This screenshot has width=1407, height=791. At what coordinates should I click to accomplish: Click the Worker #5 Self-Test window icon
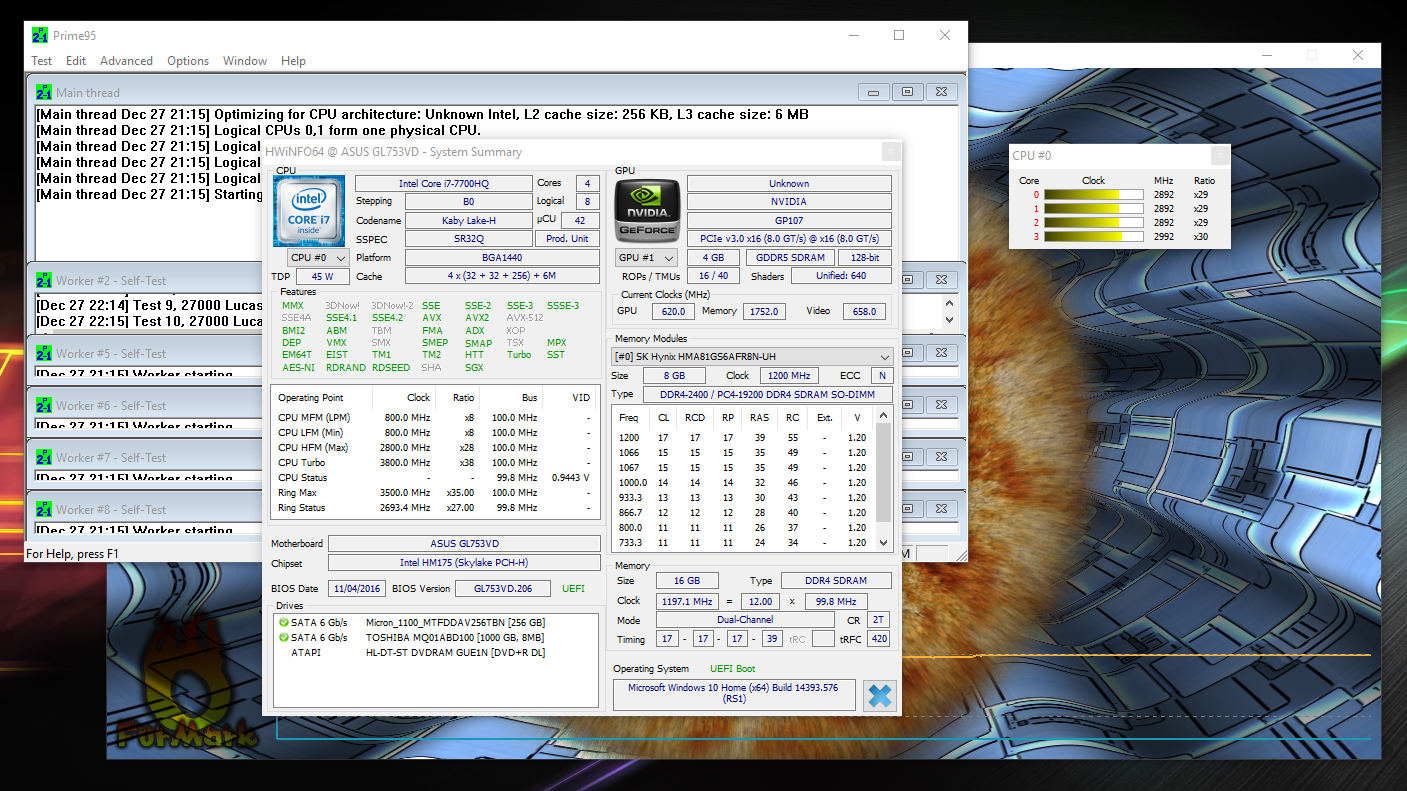(44, 354)
